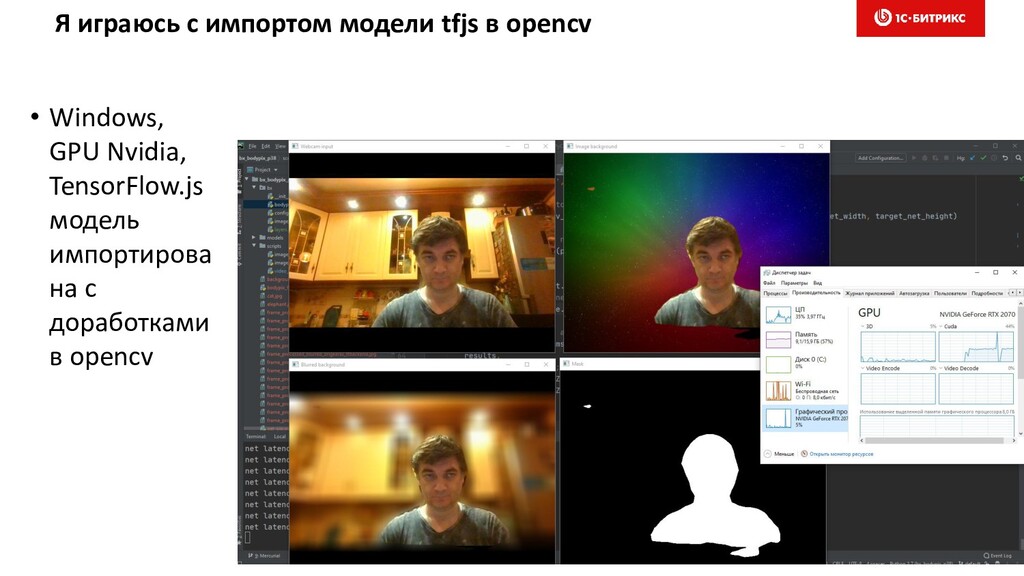Click the Hg update project arrow icon
Image resolution: width=1024 pixels, height=576 pixels.
click(x=972, y=158)
